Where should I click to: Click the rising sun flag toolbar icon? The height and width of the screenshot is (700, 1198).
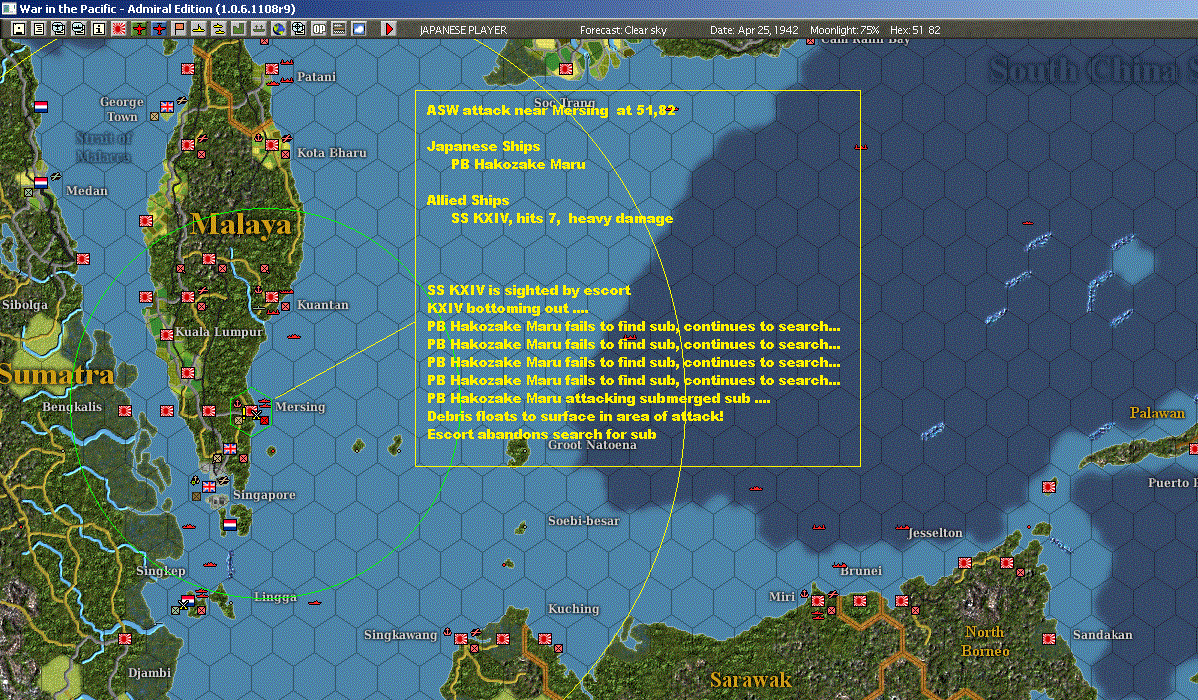pos(118,29)
